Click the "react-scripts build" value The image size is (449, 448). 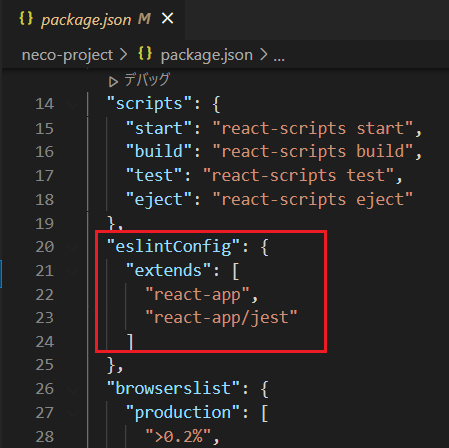coord(313,151)
